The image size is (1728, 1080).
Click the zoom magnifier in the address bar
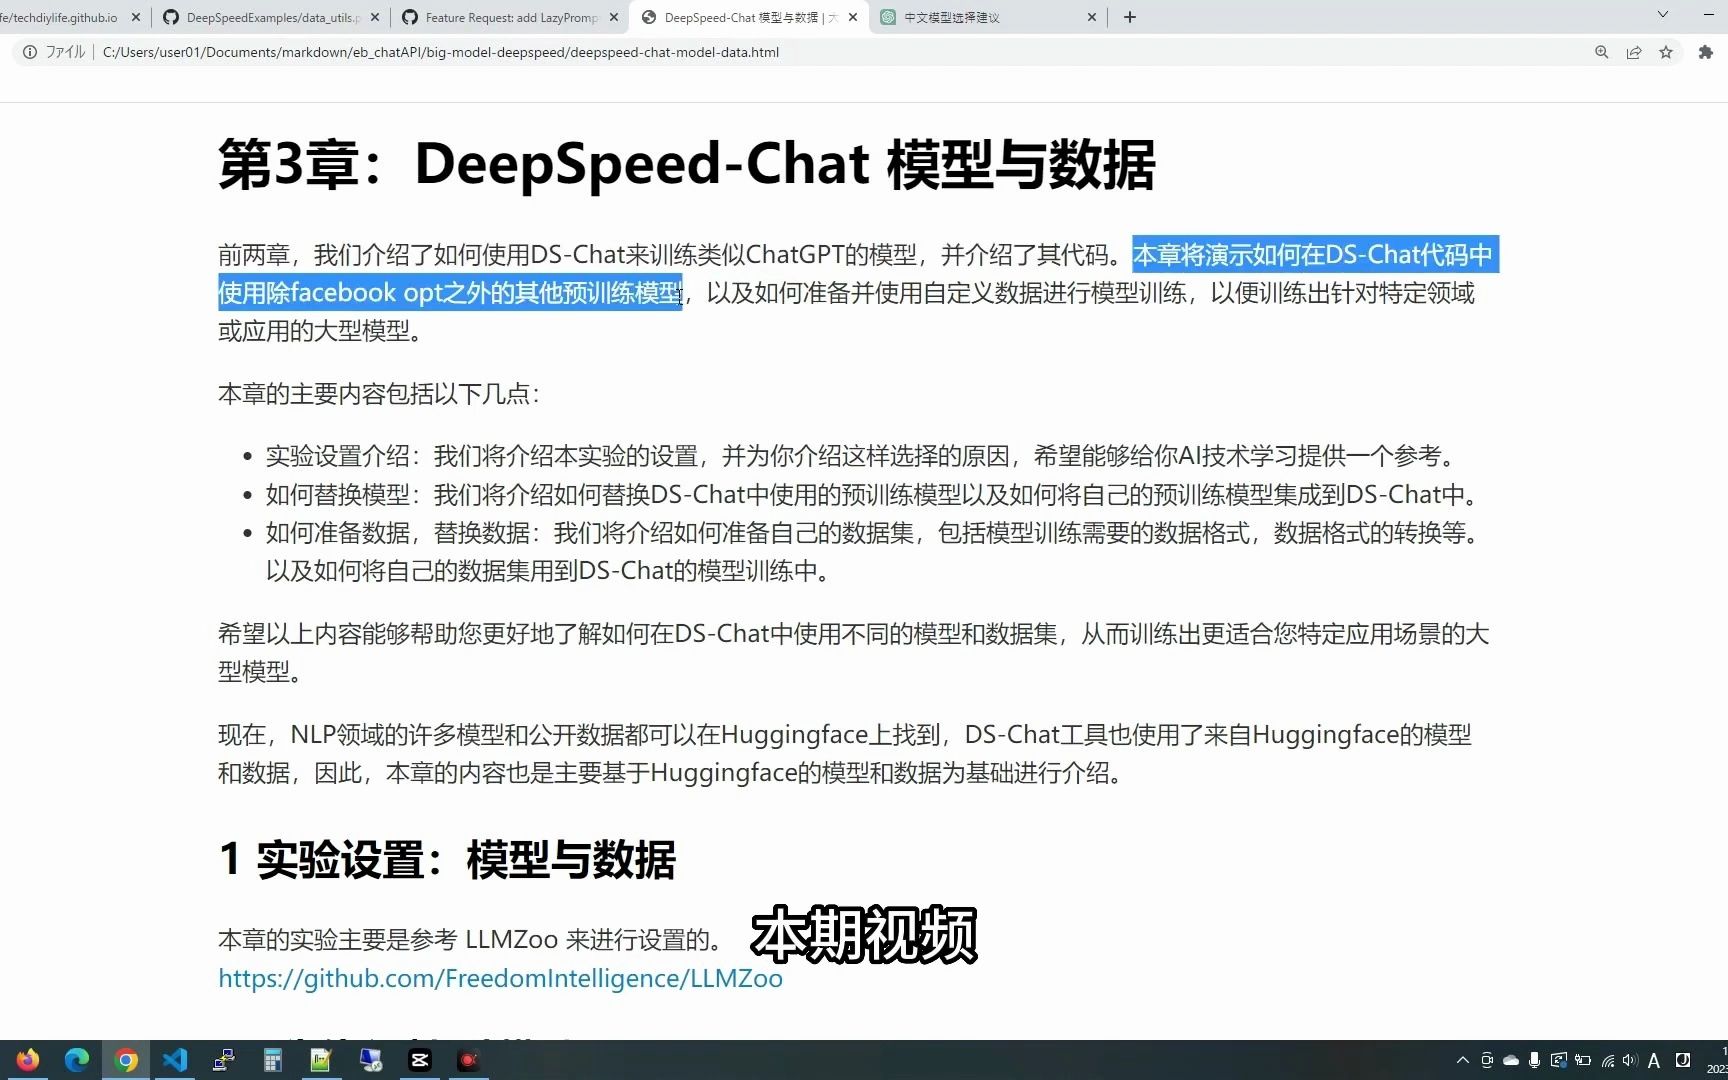pyautogui.click(x=1602, y=52)
